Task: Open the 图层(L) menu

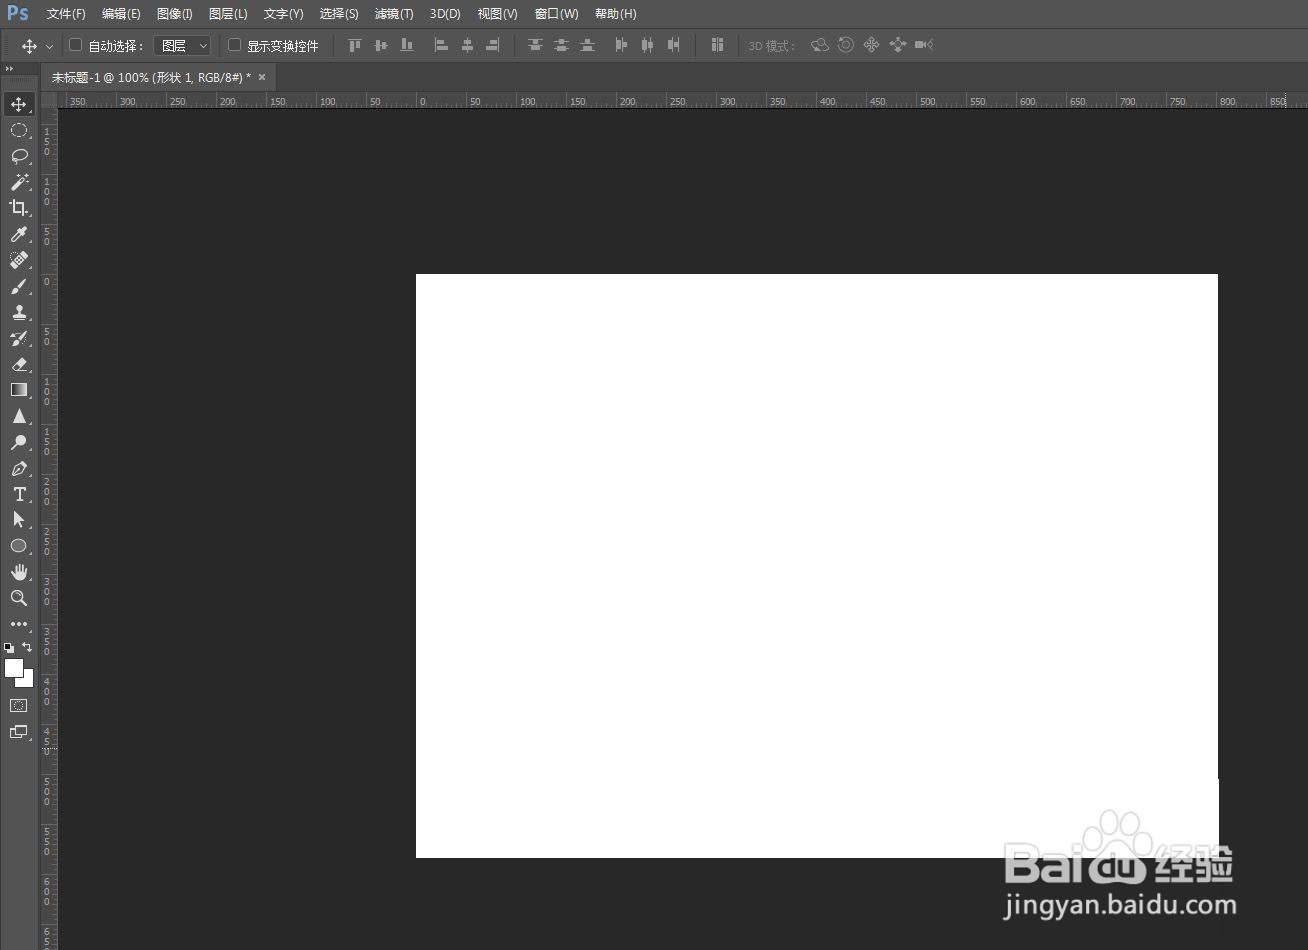Action: (x=228, y=14)
